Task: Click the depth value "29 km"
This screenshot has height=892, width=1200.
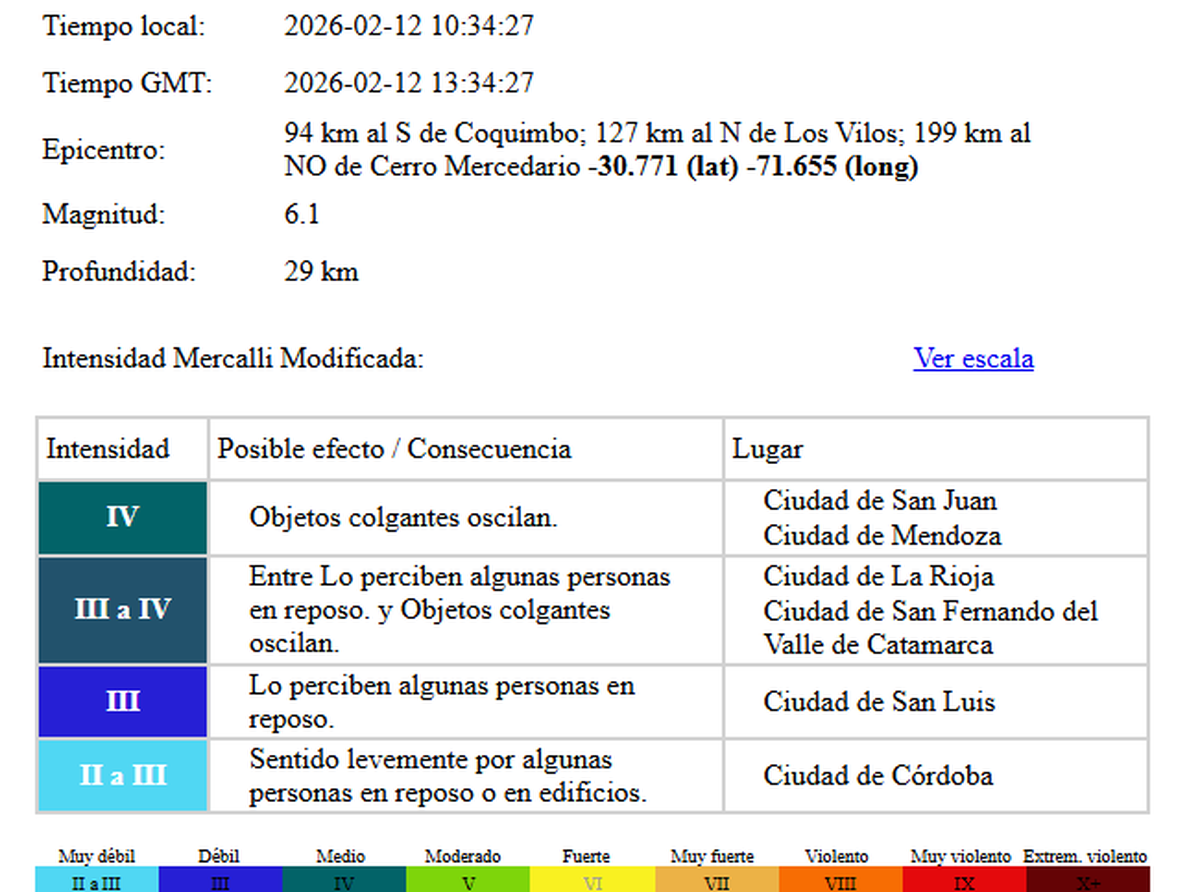Action: tap(321, 272)
